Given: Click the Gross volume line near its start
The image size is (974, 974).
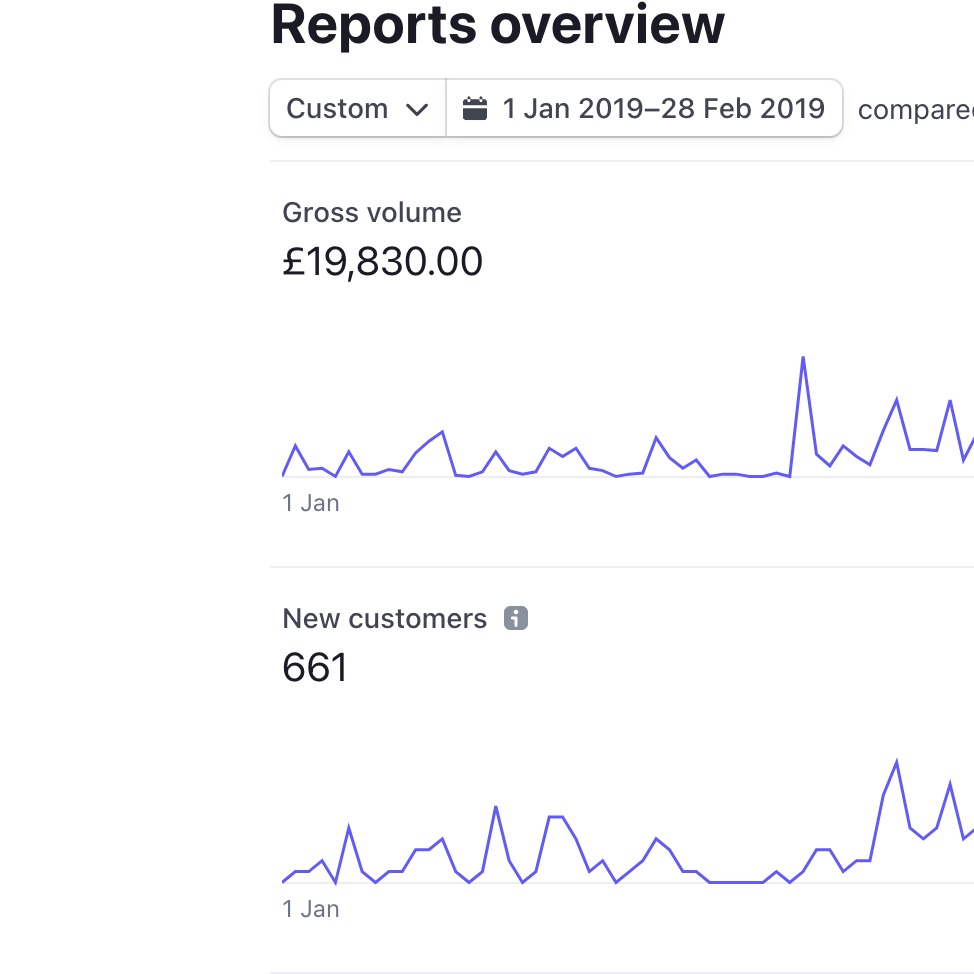Looking at the screenshot, I should tap(295, 446).
